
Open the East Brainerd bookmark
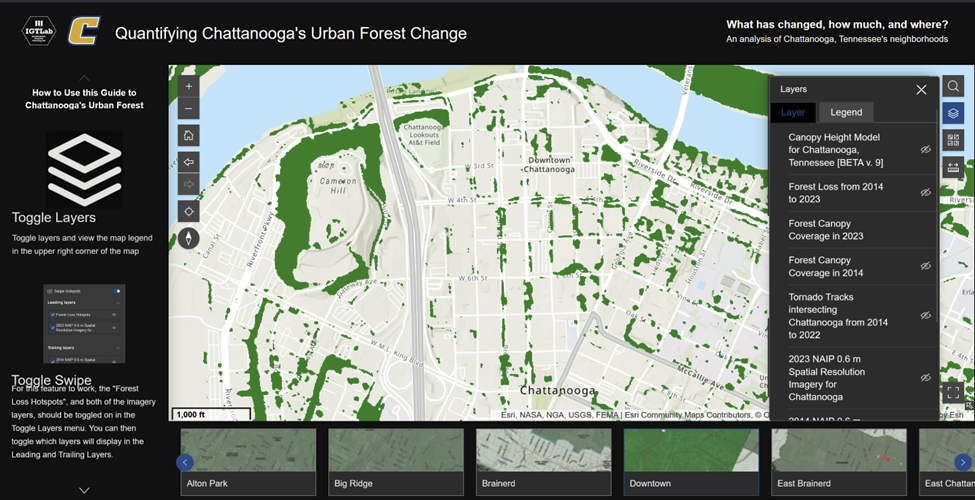[x=839, y=462]
